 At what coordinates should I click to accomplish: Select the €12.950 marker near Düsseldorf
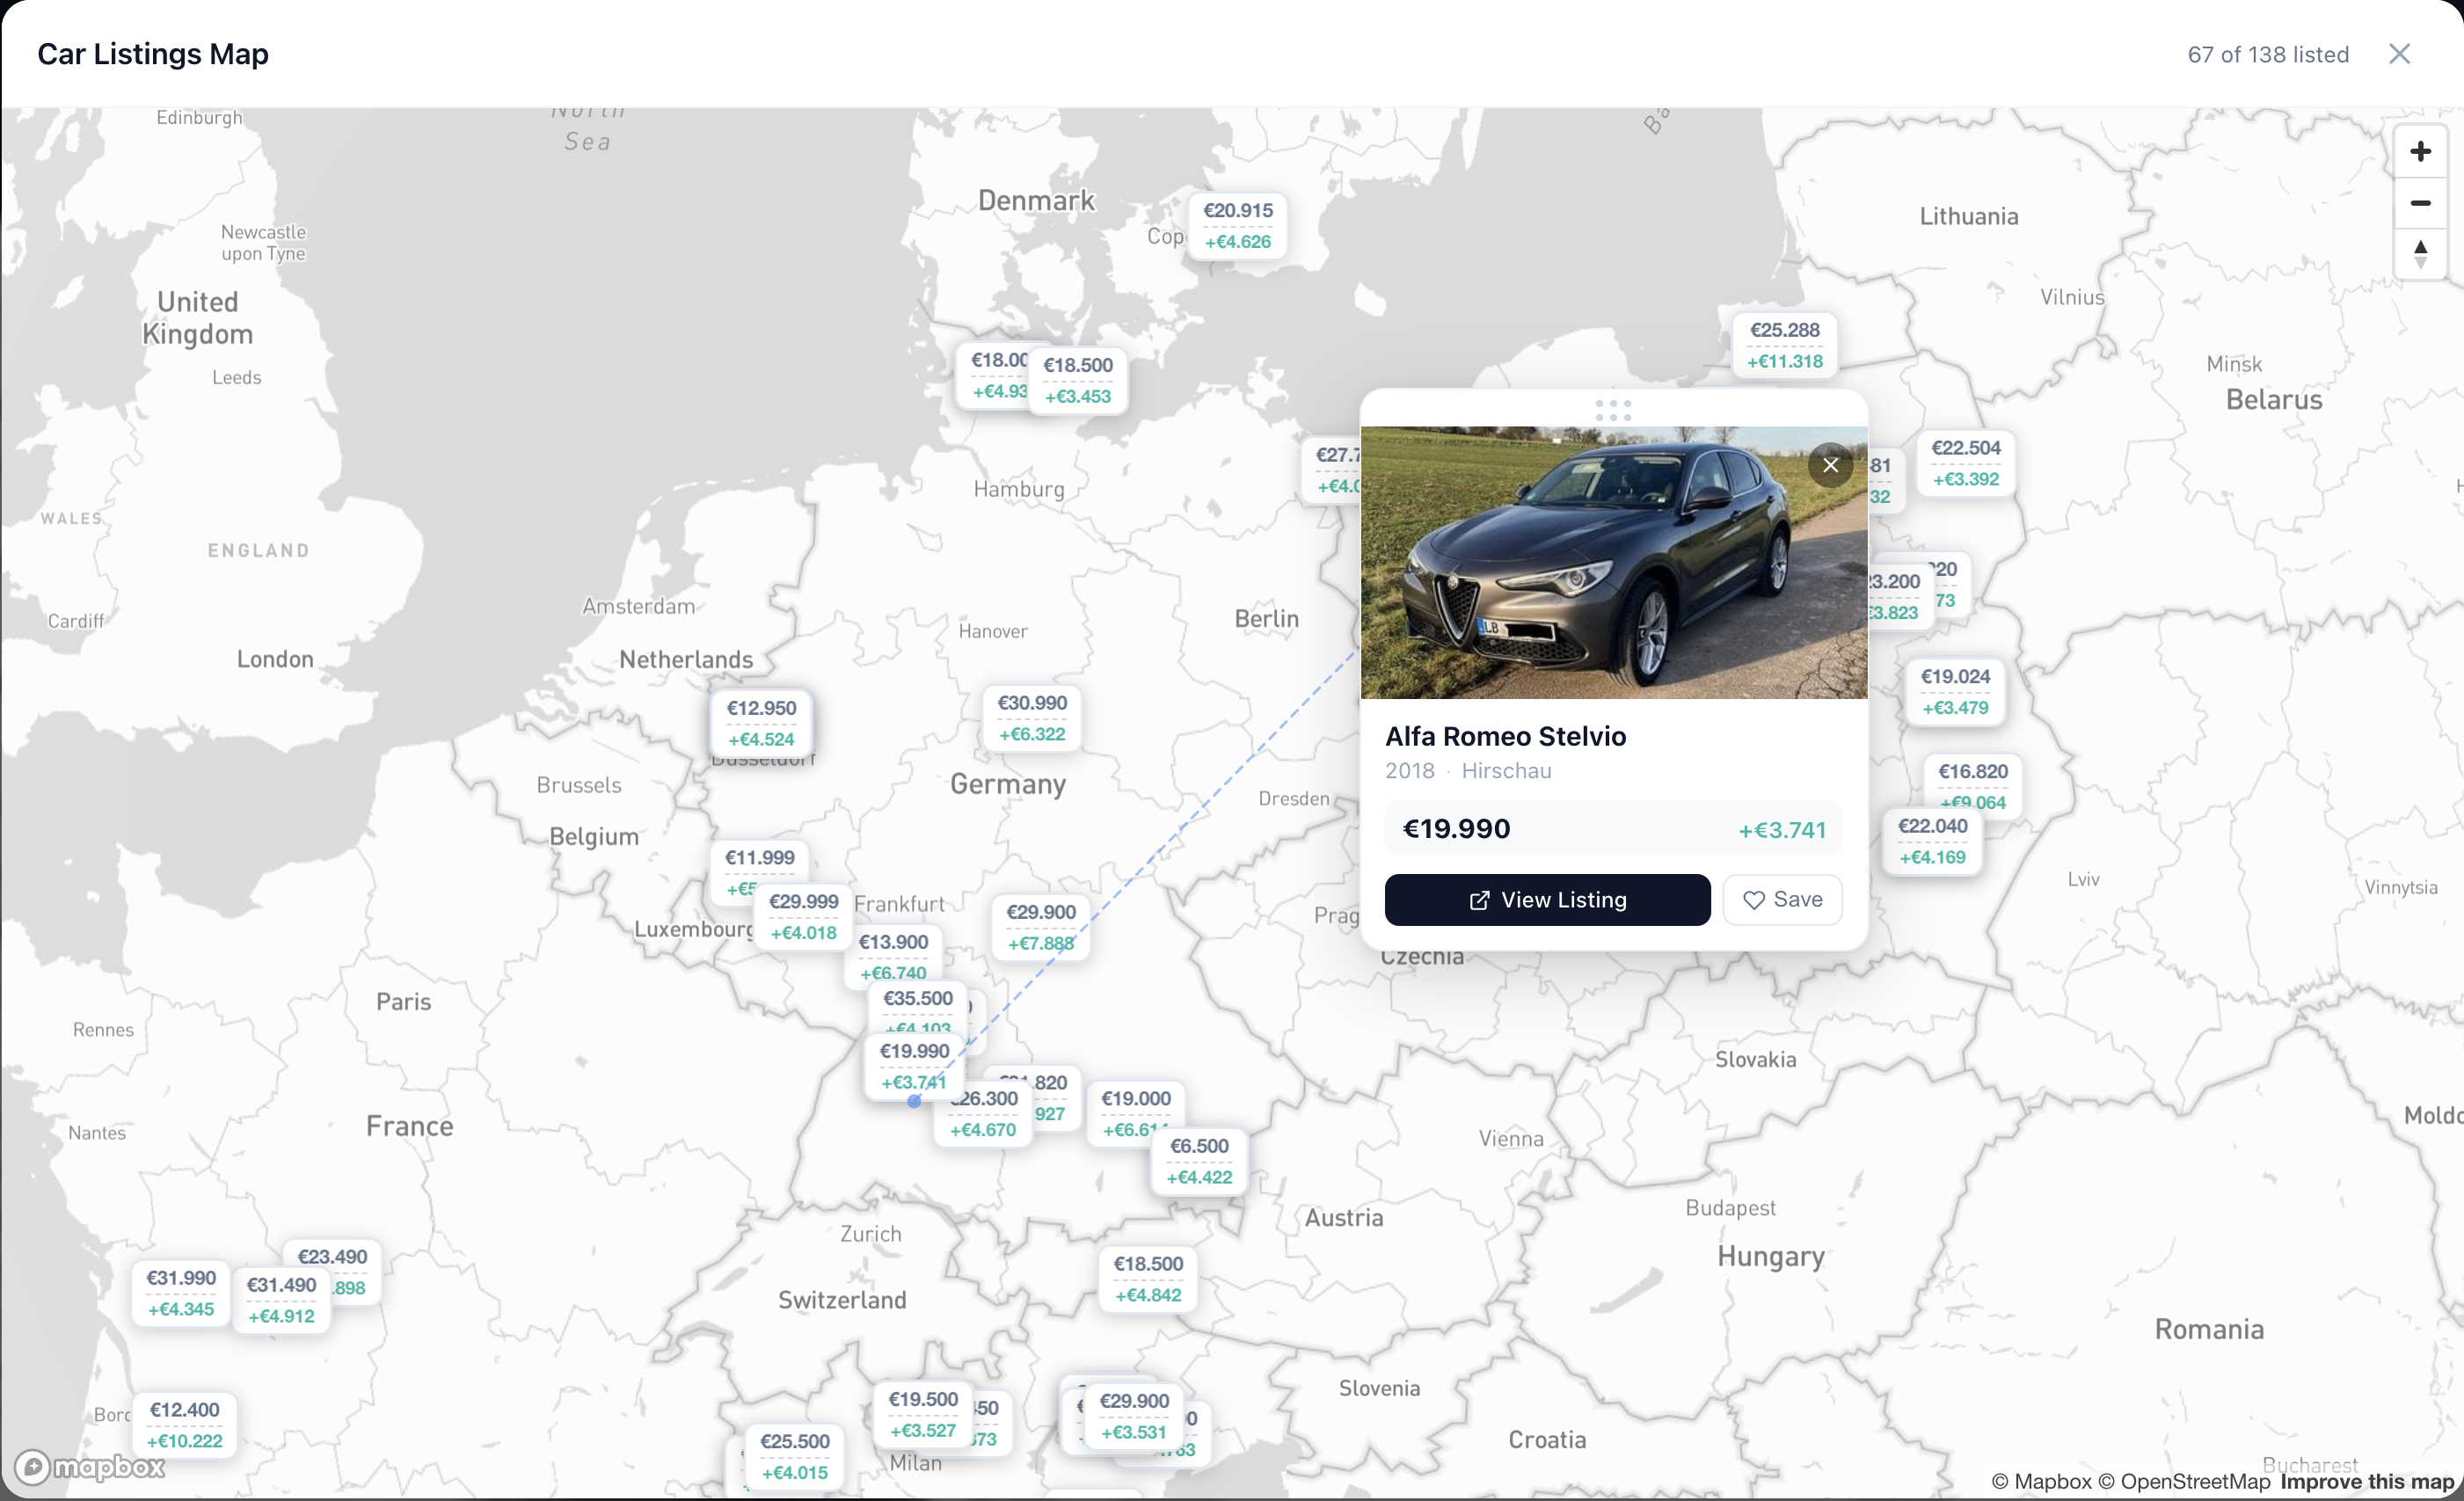[761, 722]
